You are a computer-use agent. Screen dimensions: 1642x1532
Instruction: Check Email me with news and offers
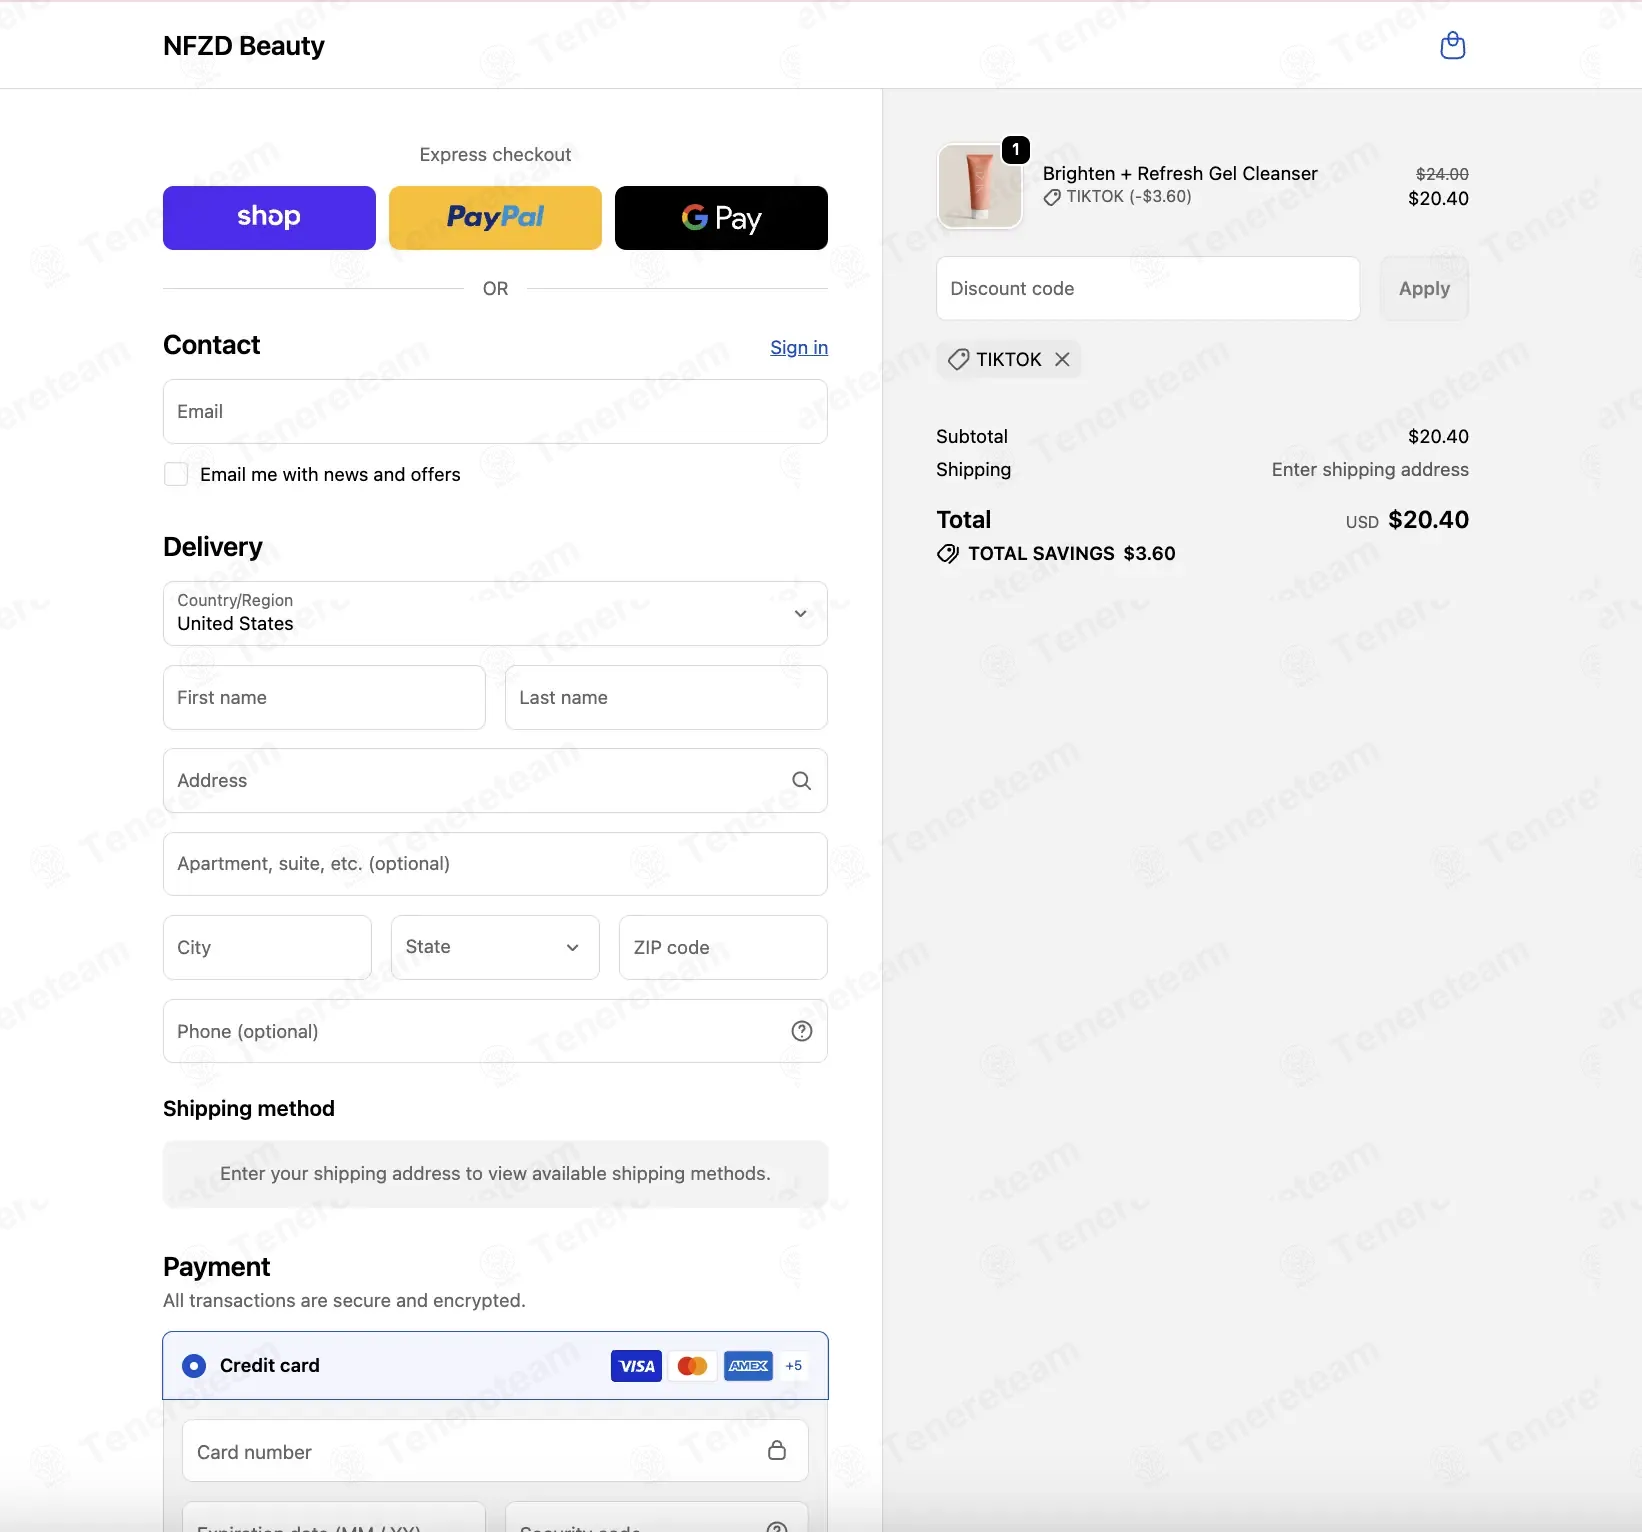(176, 474)
